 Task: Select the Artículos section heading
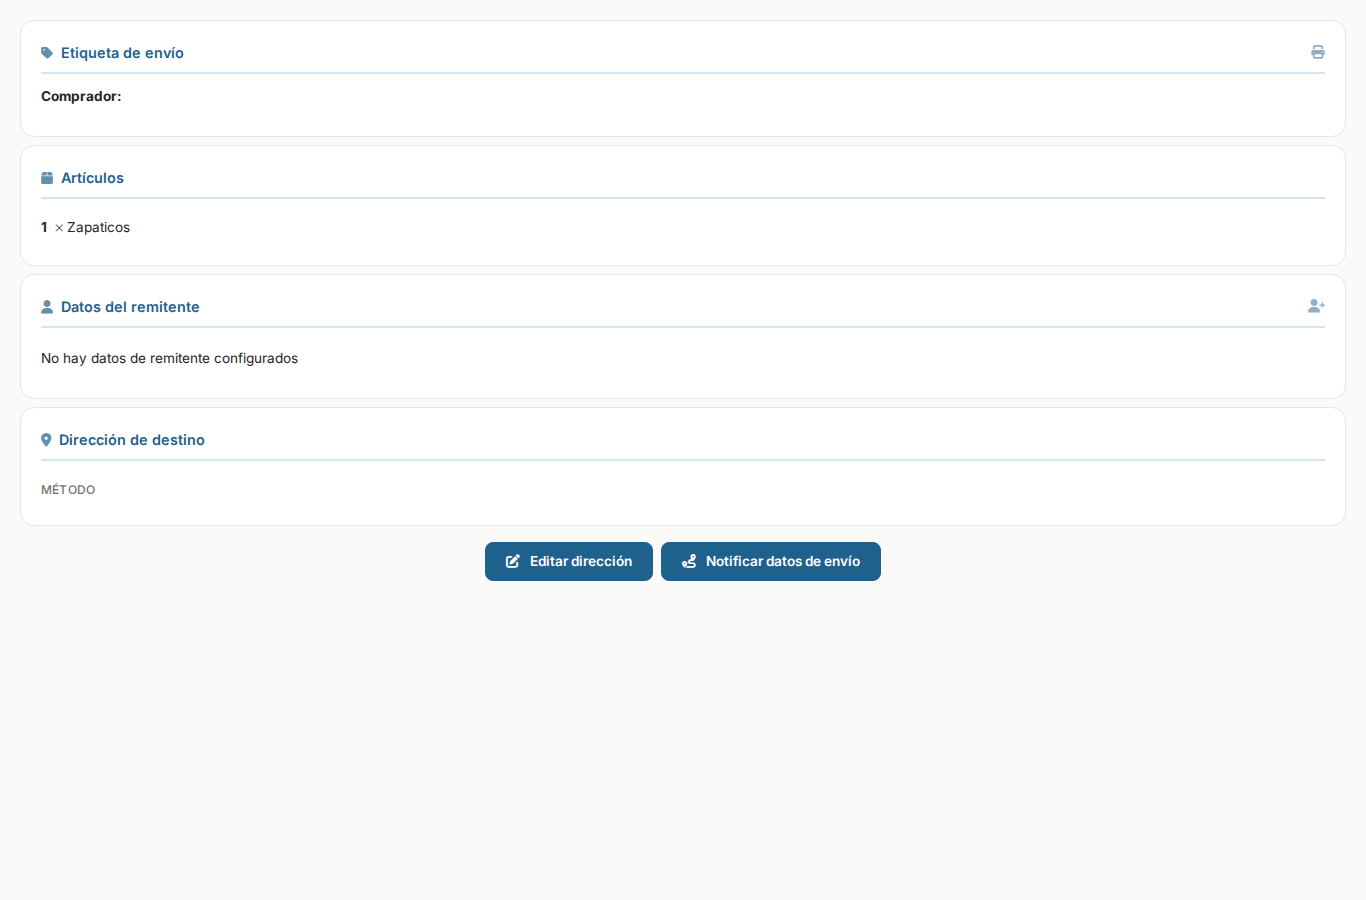(92, 178)
